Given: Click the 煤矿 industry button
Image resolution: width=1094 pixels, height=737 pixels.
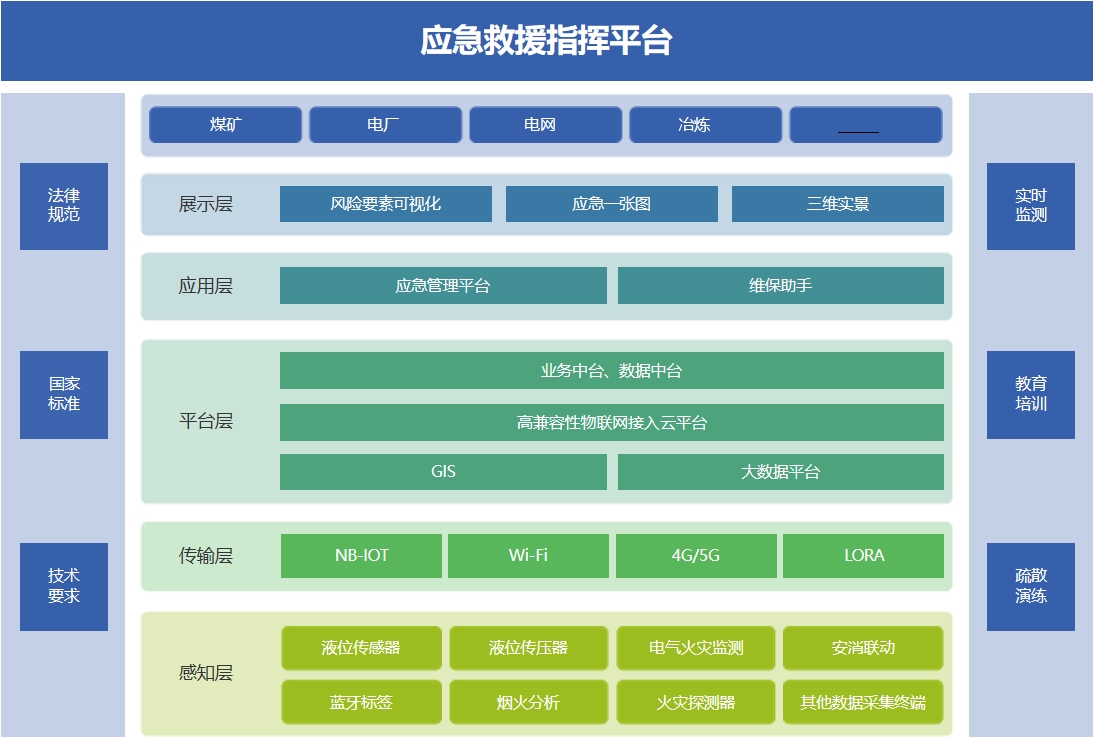Looking at the screenshot, I should pos(225,125).
